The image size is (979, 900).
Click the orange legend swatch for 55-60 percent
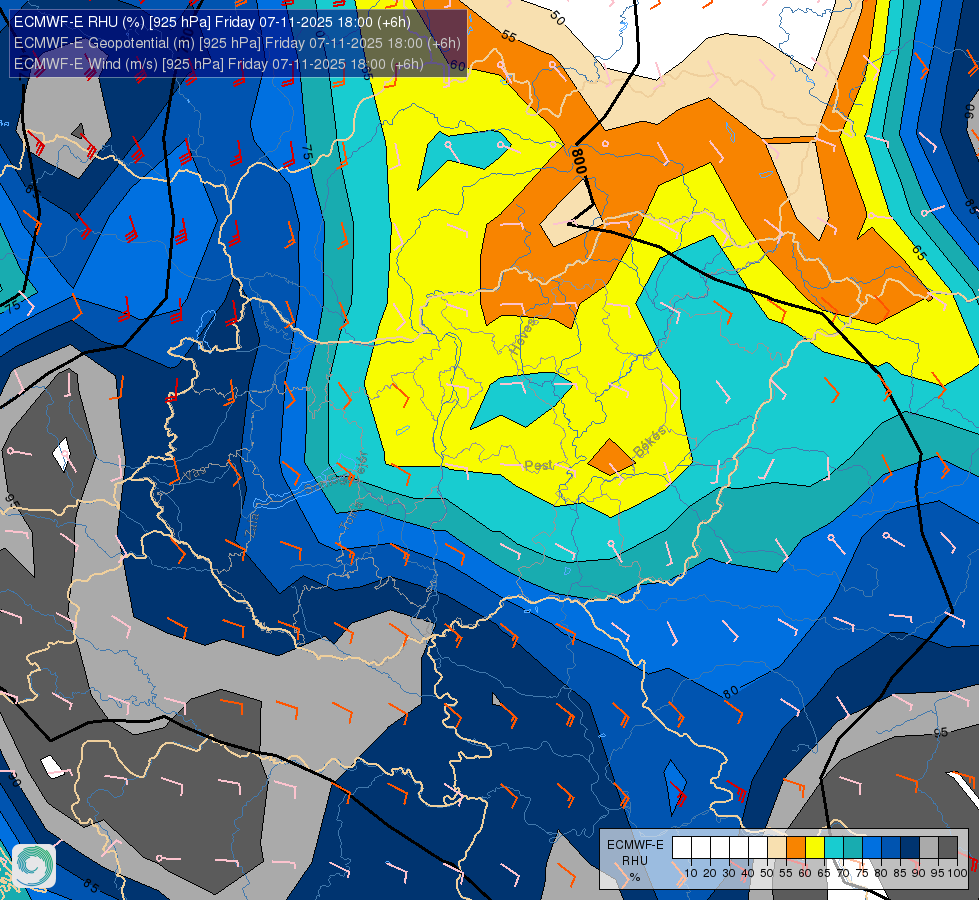click(795, 847)
